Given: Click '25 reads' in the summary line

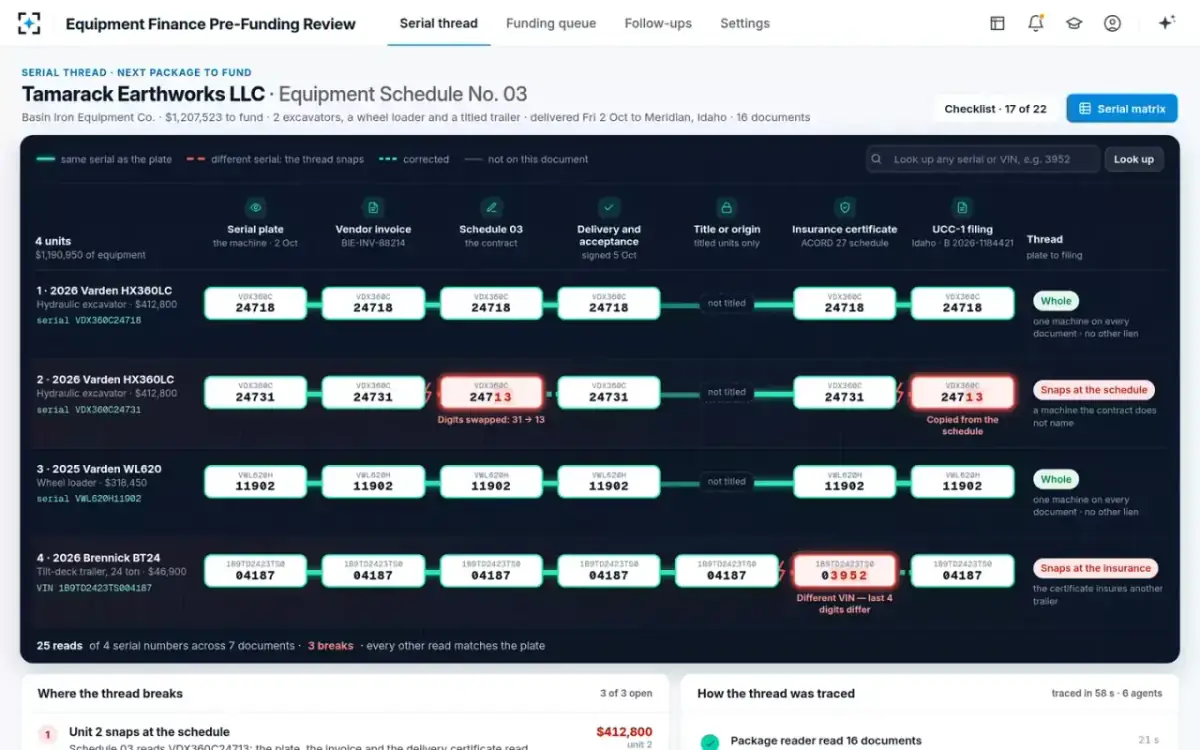Looking at the screenshot, I should pyautogui.click(x=60, y=646).
